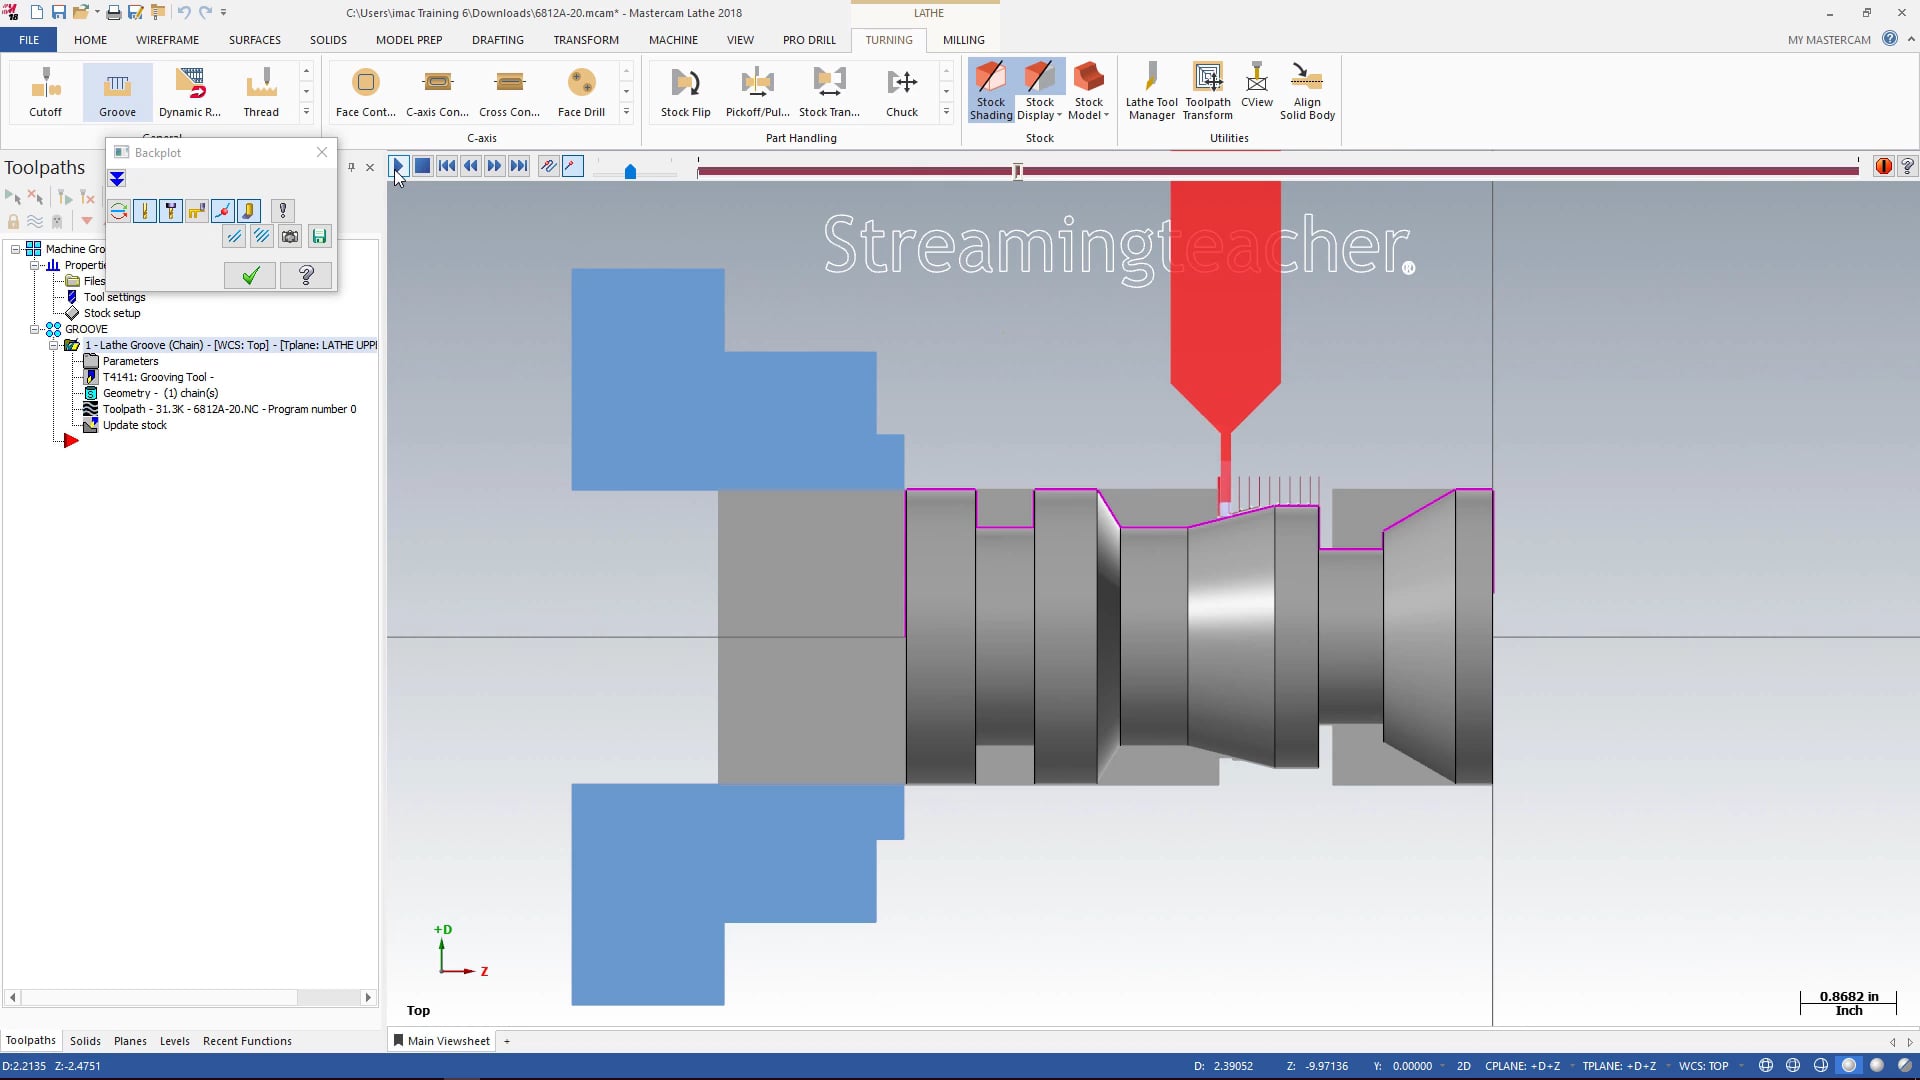The image size is (1920, 1080).
Task: Expand the C-axis toolpaths gallery
Action: 626,112
